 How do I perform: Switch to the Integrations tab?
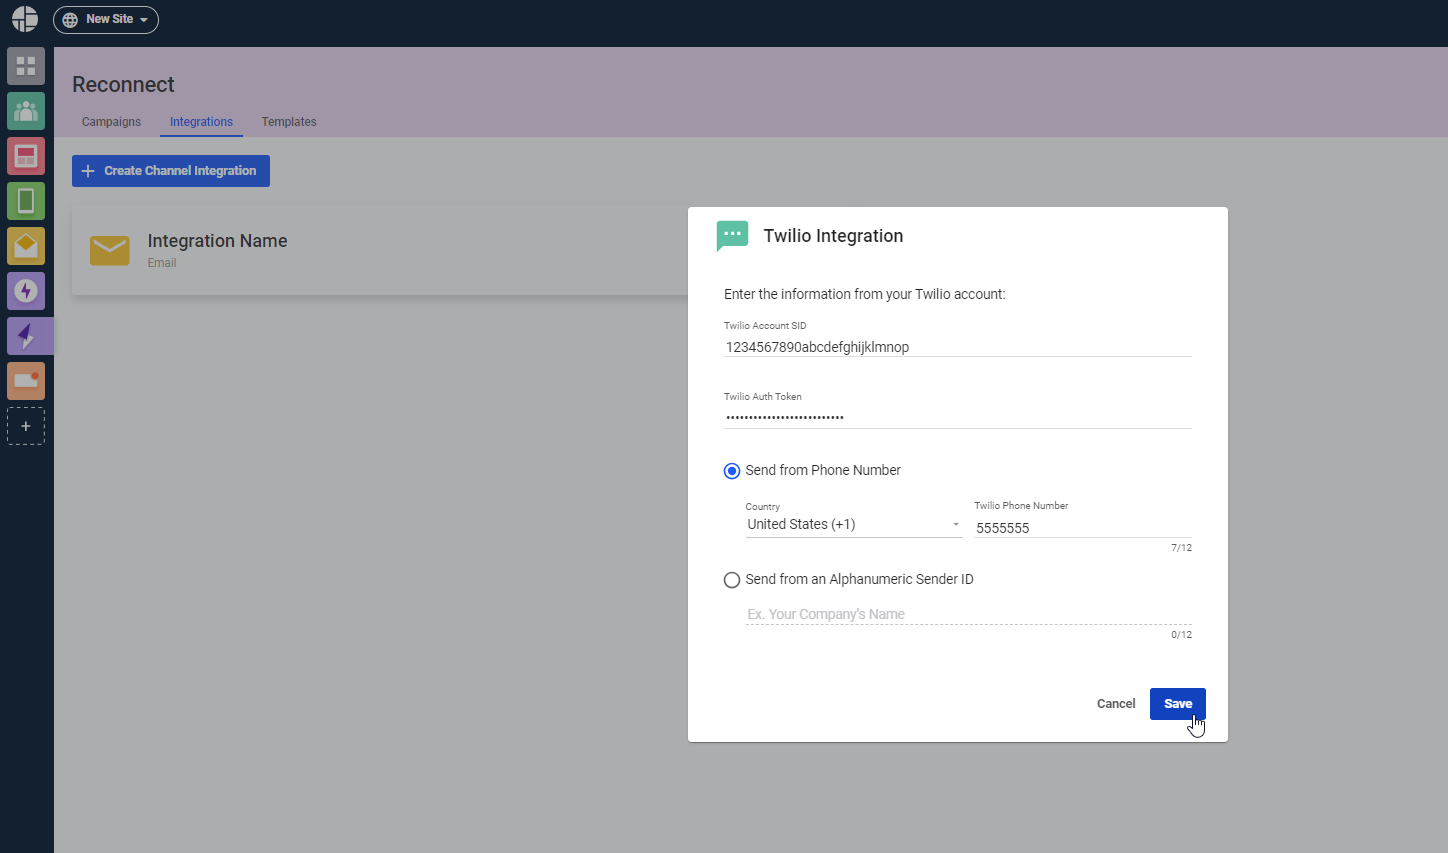point(201,122)
